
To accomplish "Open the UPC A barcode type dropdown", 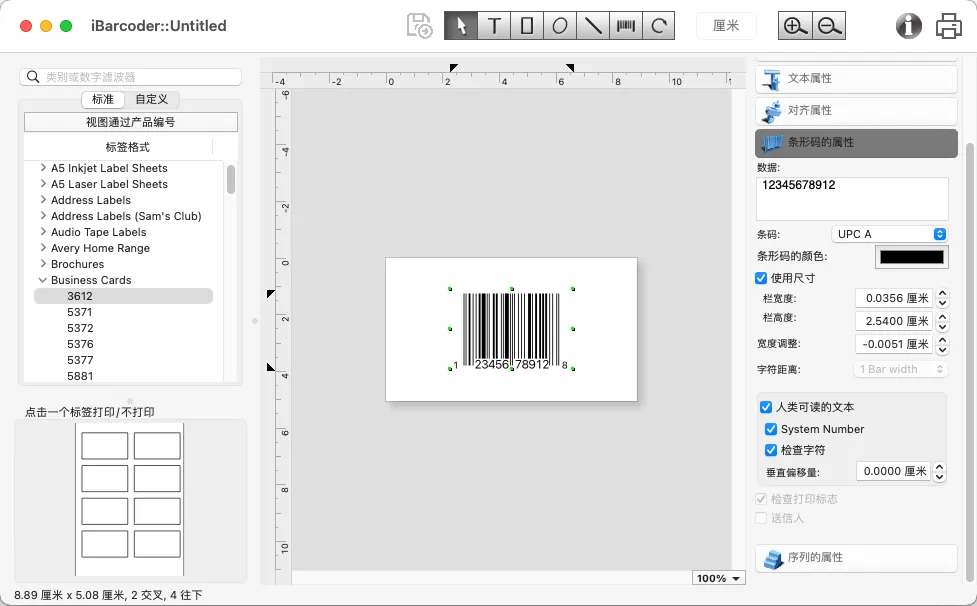I will 890,234.
